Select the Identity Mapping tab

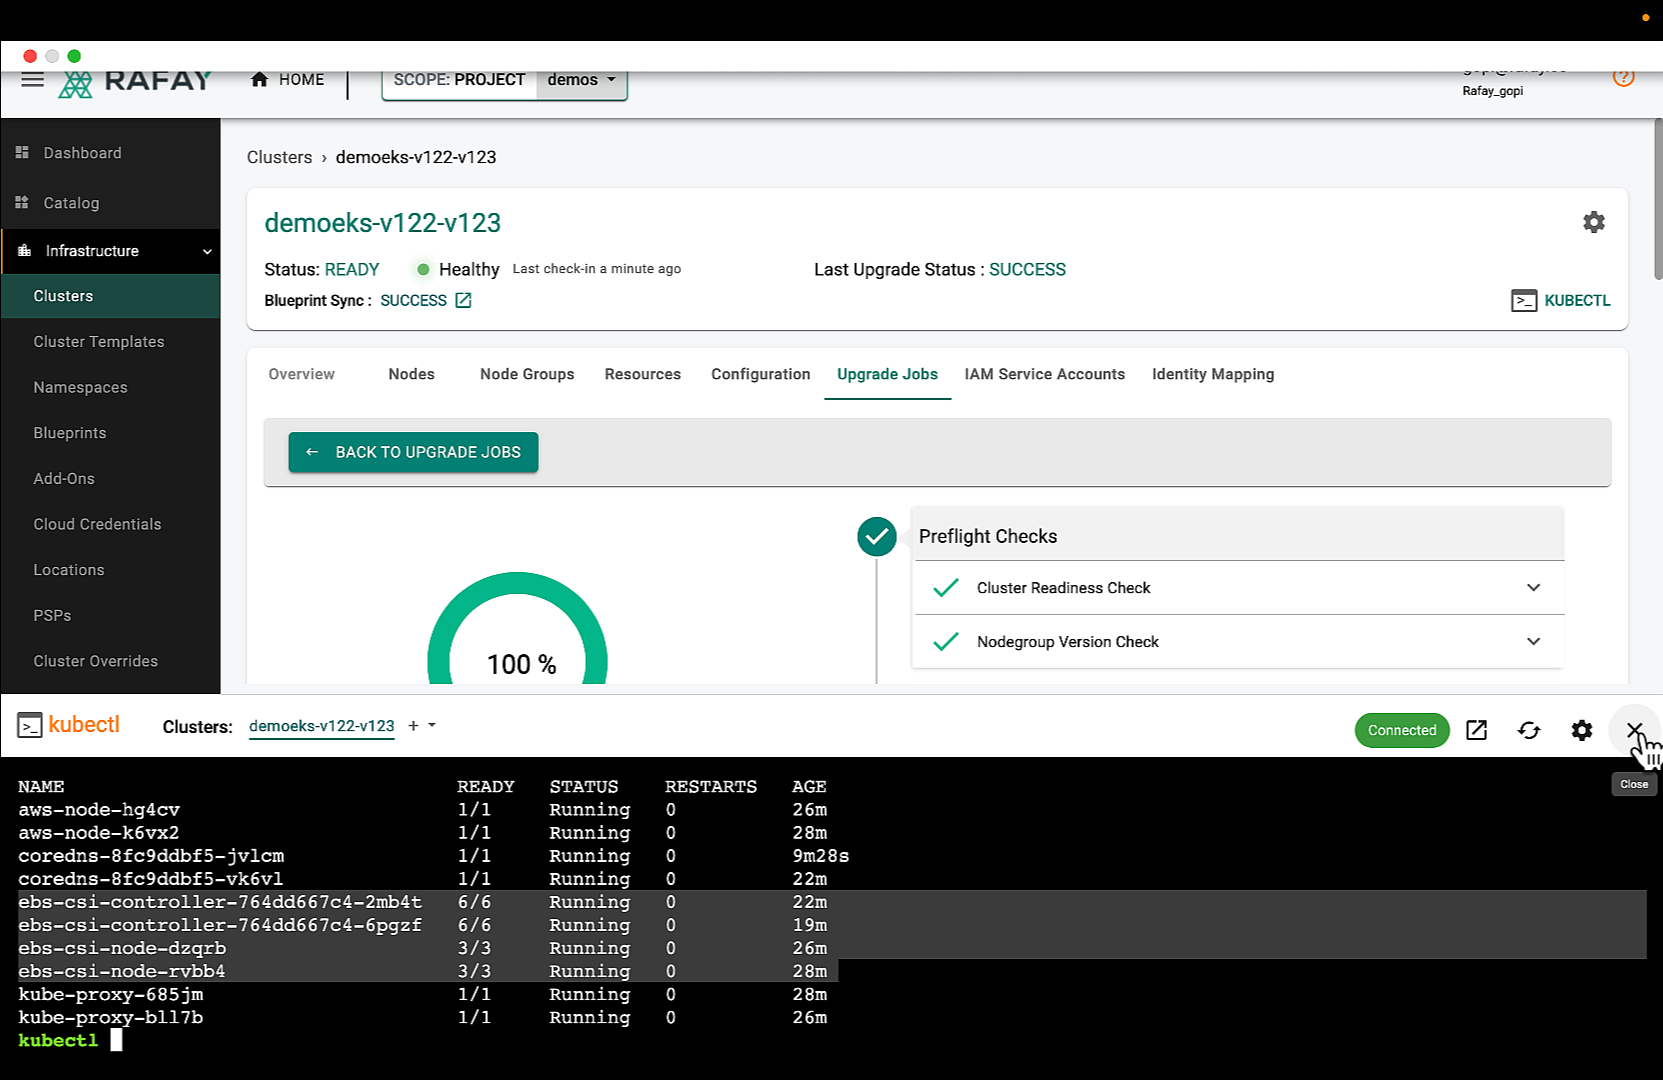pos(1212,374)
